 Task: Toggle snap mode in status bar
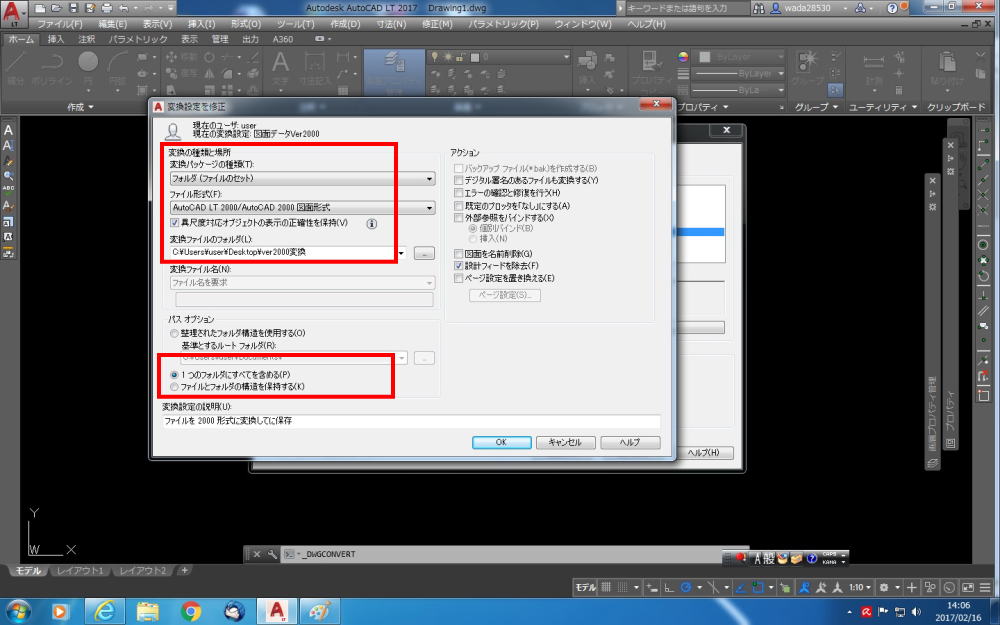(622, 587)
